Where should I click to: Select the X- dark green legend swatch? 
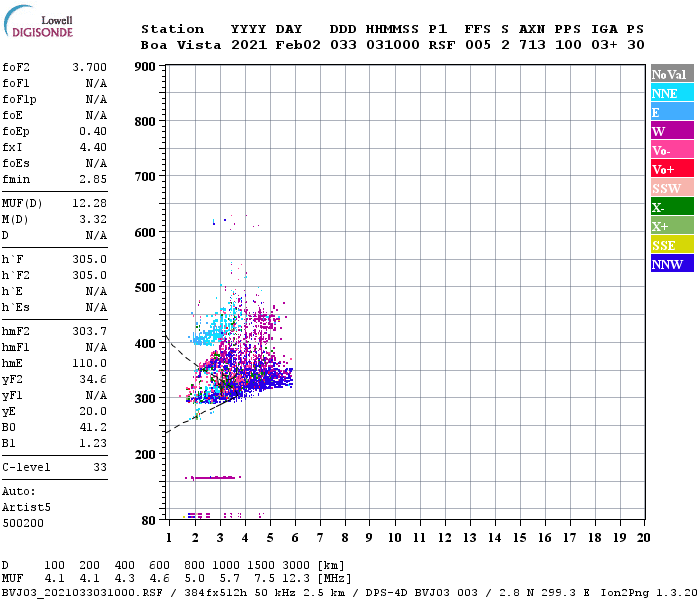click(x=672, y=207)
